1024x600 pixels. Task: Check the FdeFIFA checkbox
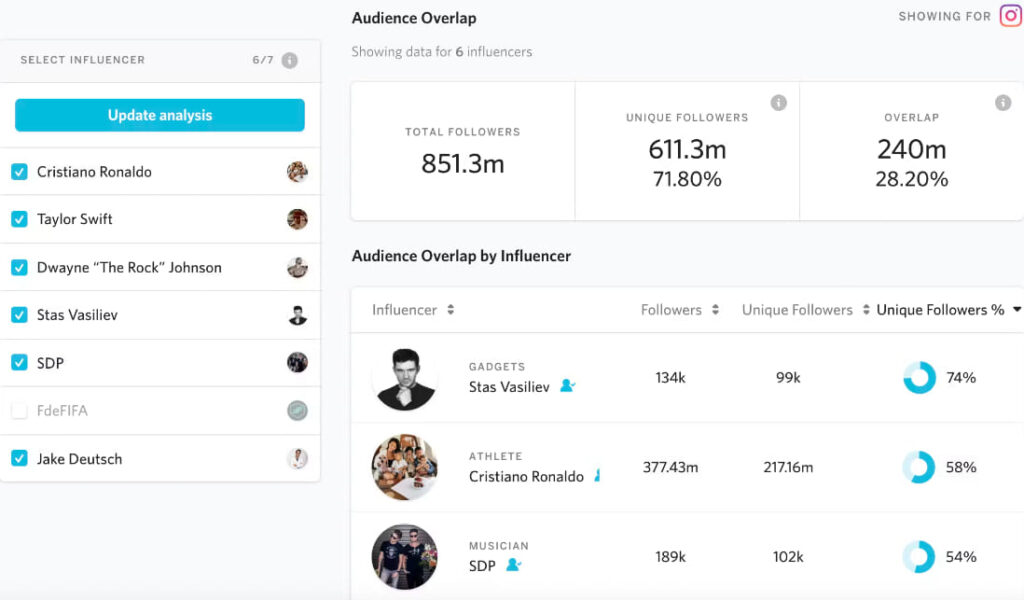(20, 410)
